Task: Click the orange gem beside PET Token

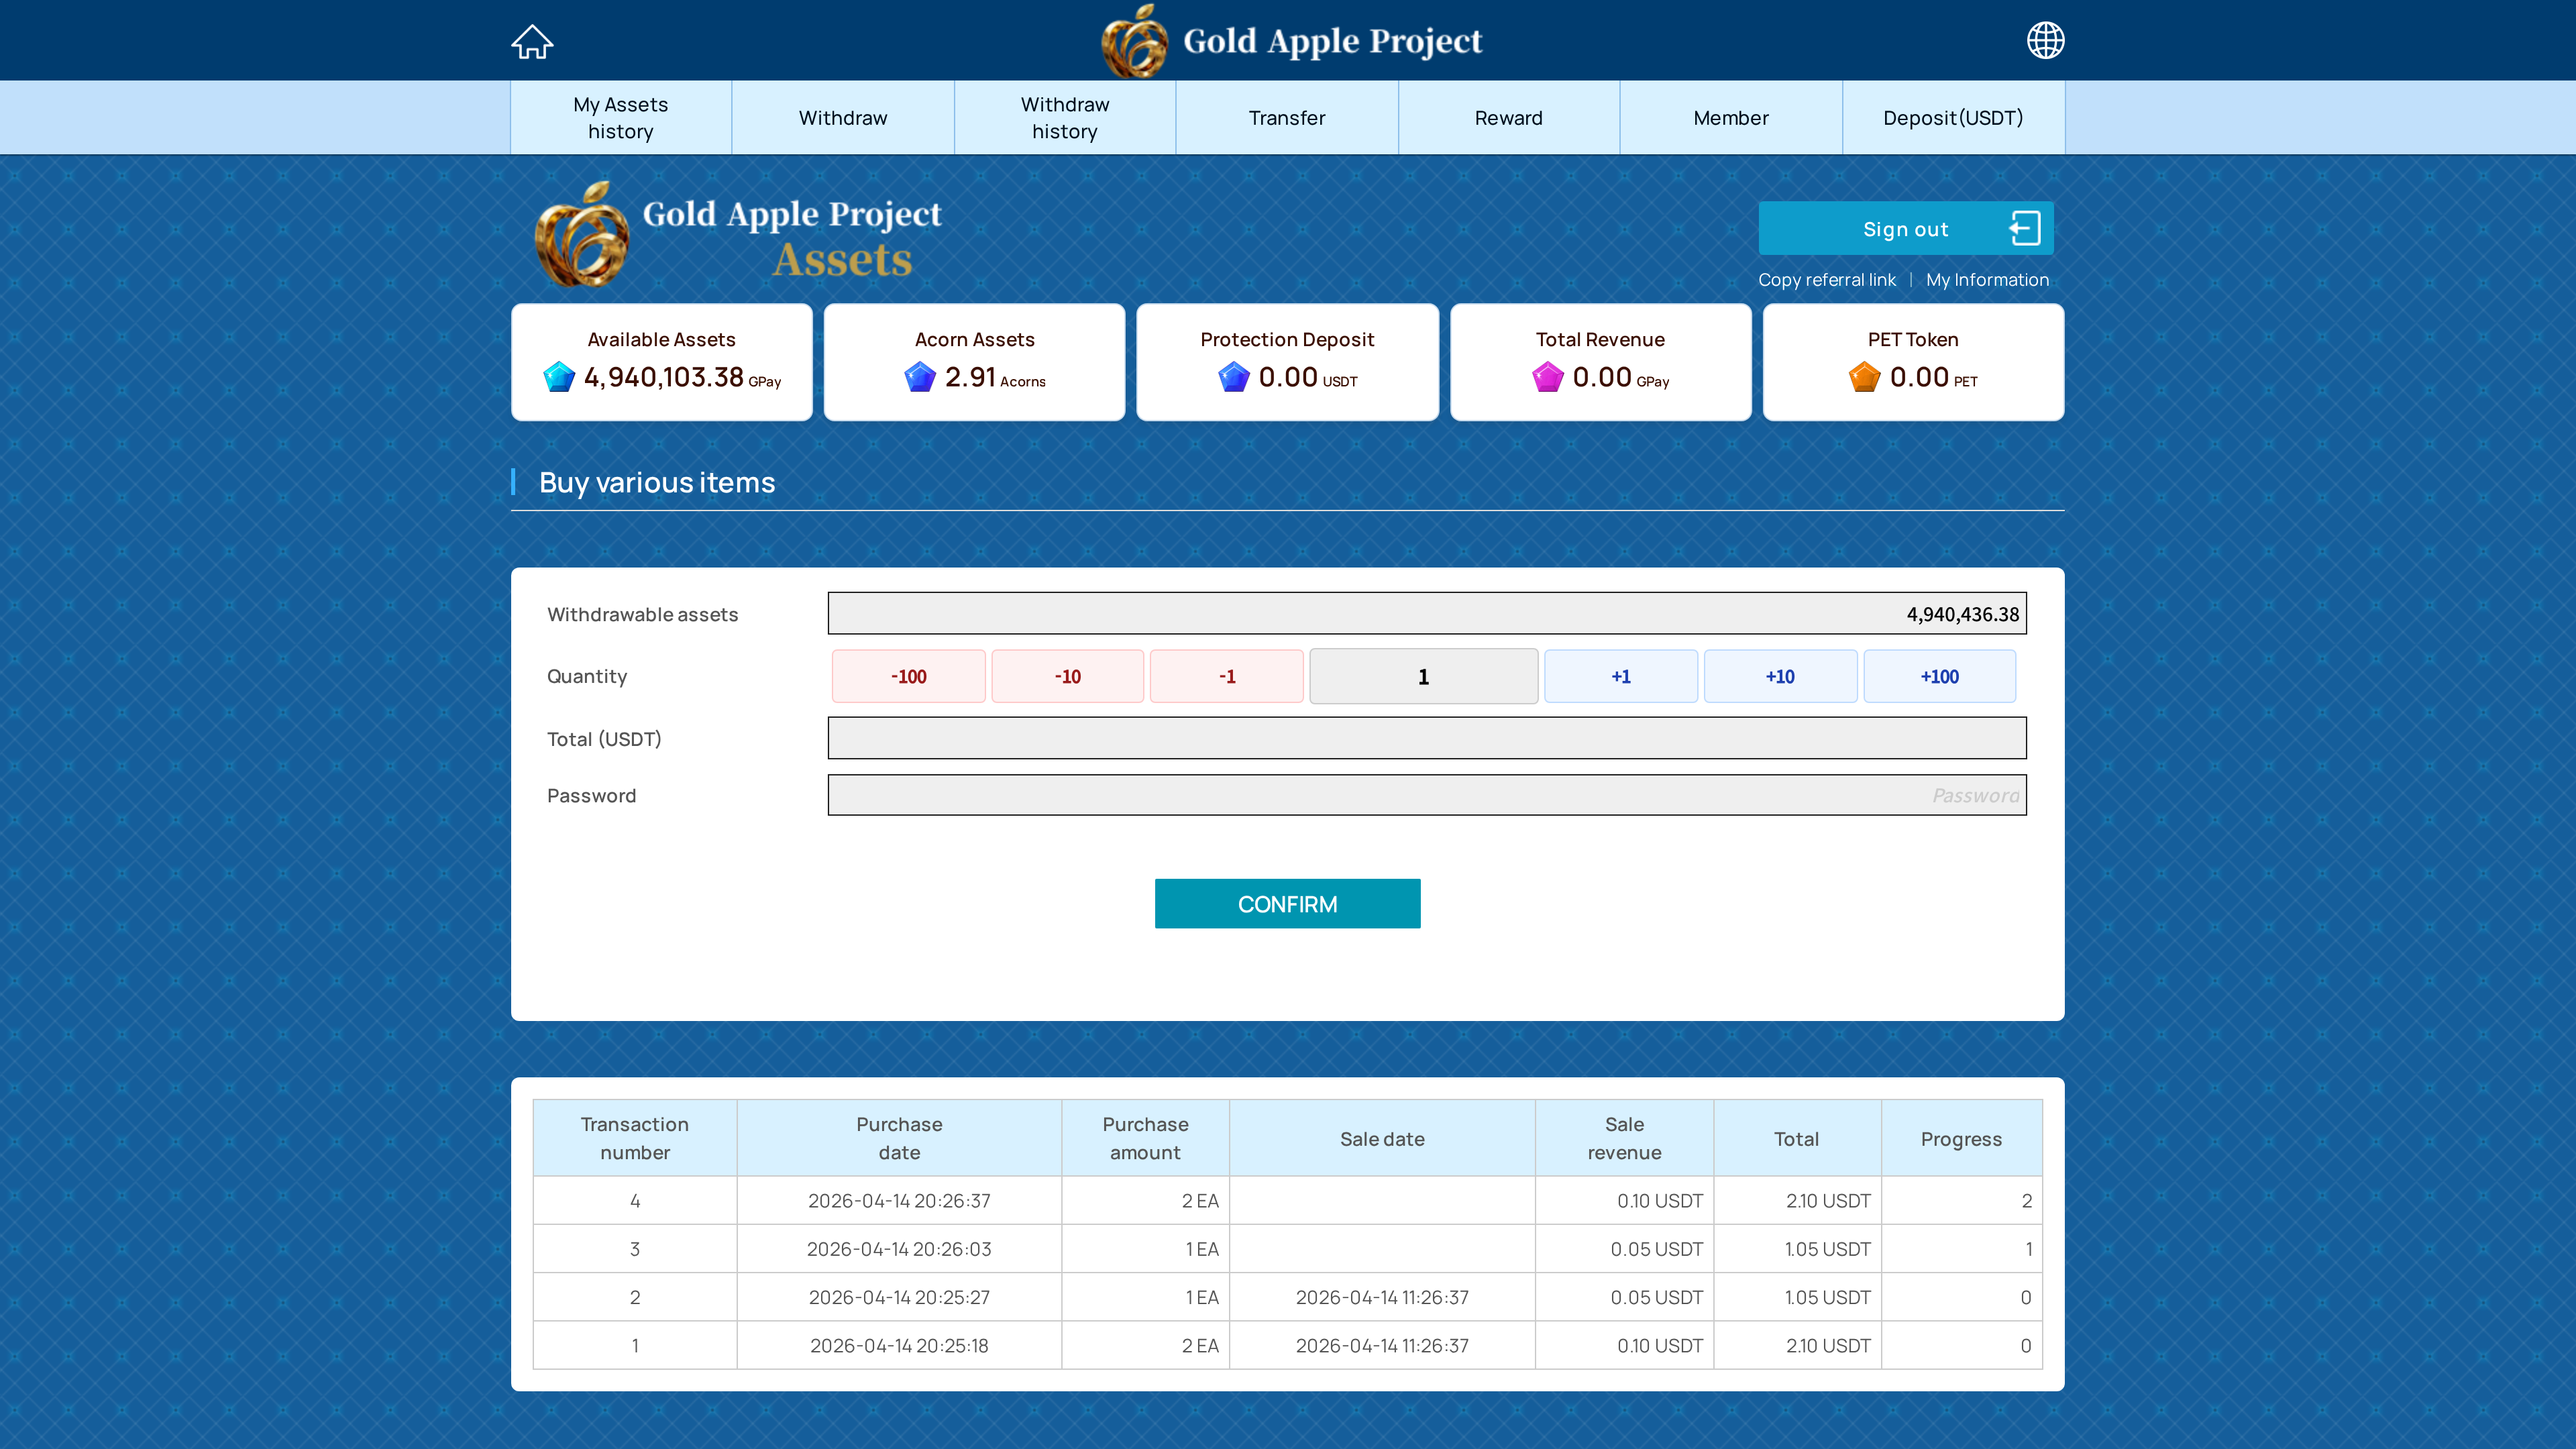Action: [x=1864, y=377]
